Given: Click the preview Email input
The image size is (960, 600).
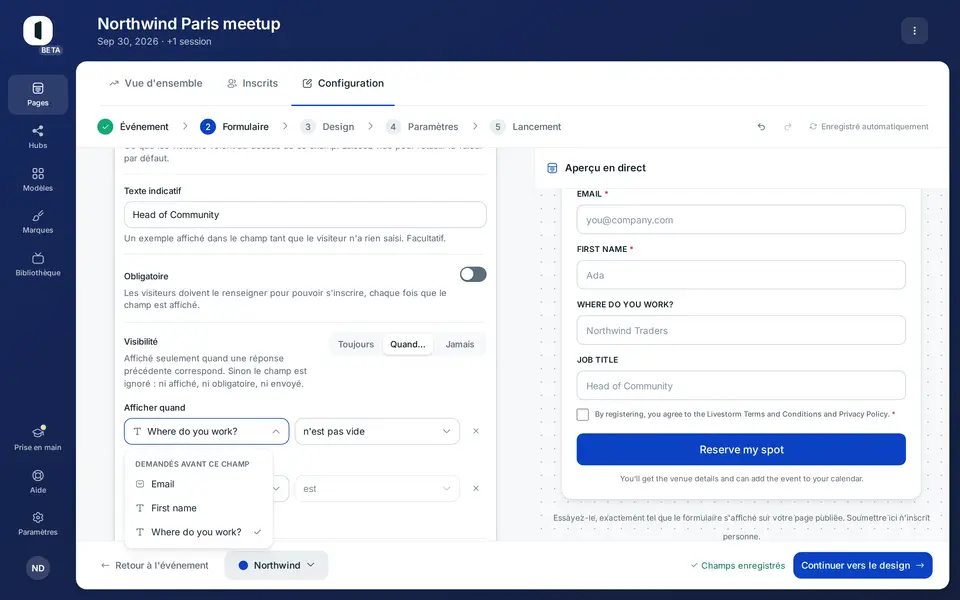Looking at the screenshot, I should [741, 220].
